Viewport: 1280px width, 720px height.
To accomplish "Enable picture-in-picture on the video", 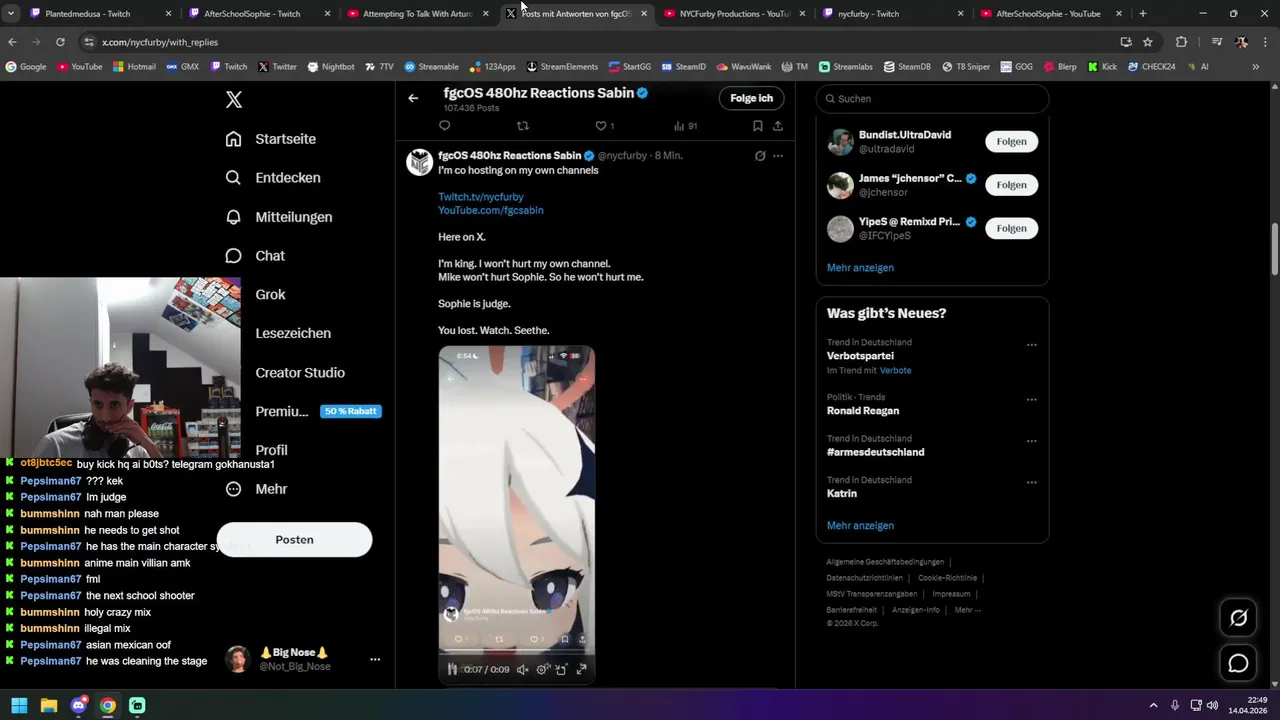I will pyautogui.click(x=561, y=669).
